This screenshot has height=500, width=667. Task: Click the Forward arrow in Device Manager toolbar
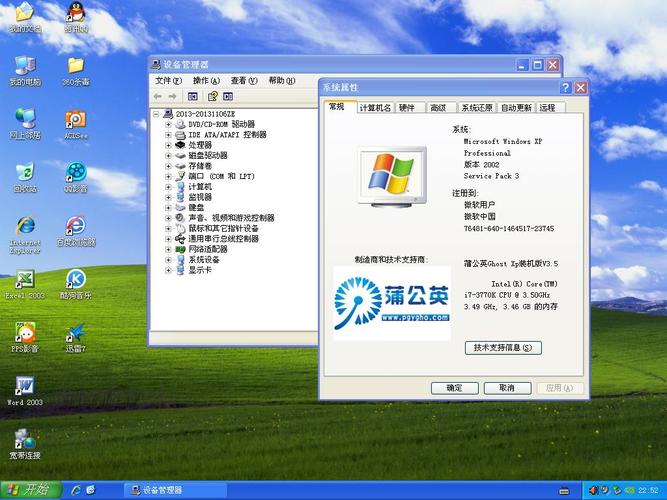(172, 97)
